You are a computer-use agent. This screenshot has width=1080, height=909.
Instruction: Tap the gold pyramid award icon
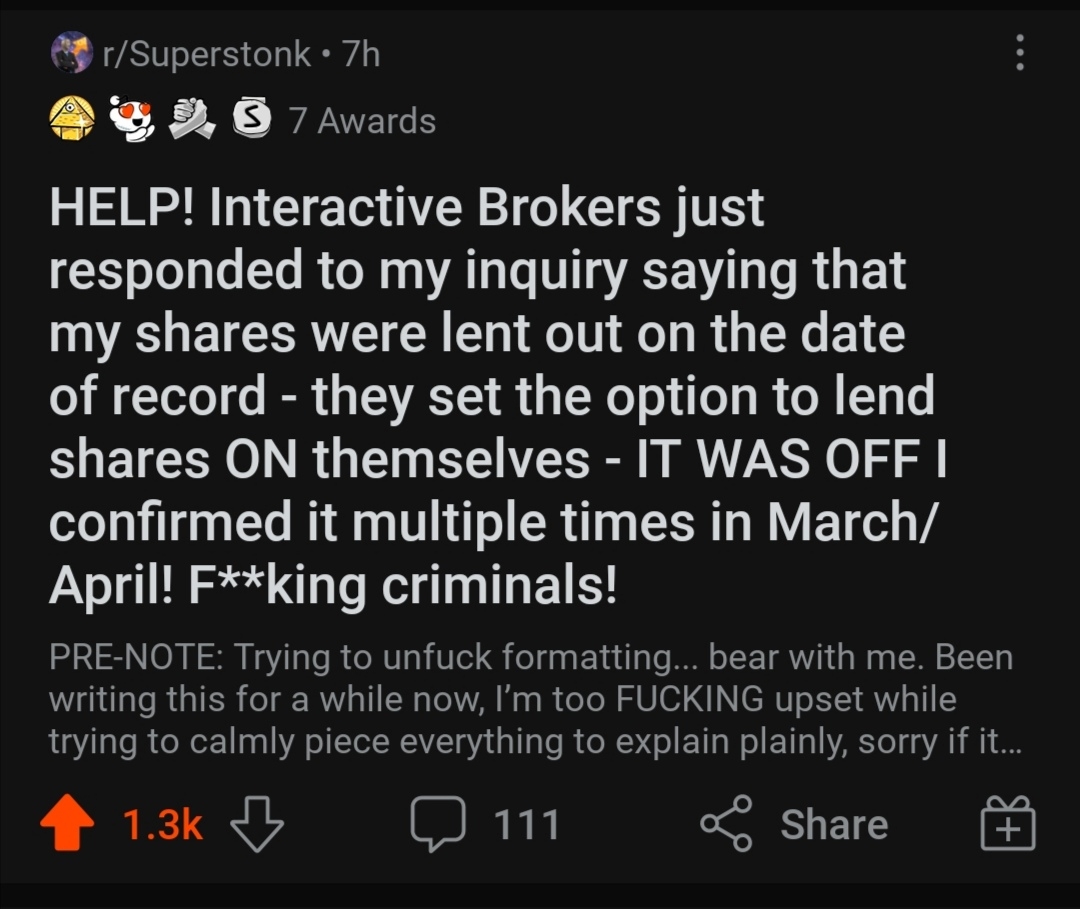73,121
